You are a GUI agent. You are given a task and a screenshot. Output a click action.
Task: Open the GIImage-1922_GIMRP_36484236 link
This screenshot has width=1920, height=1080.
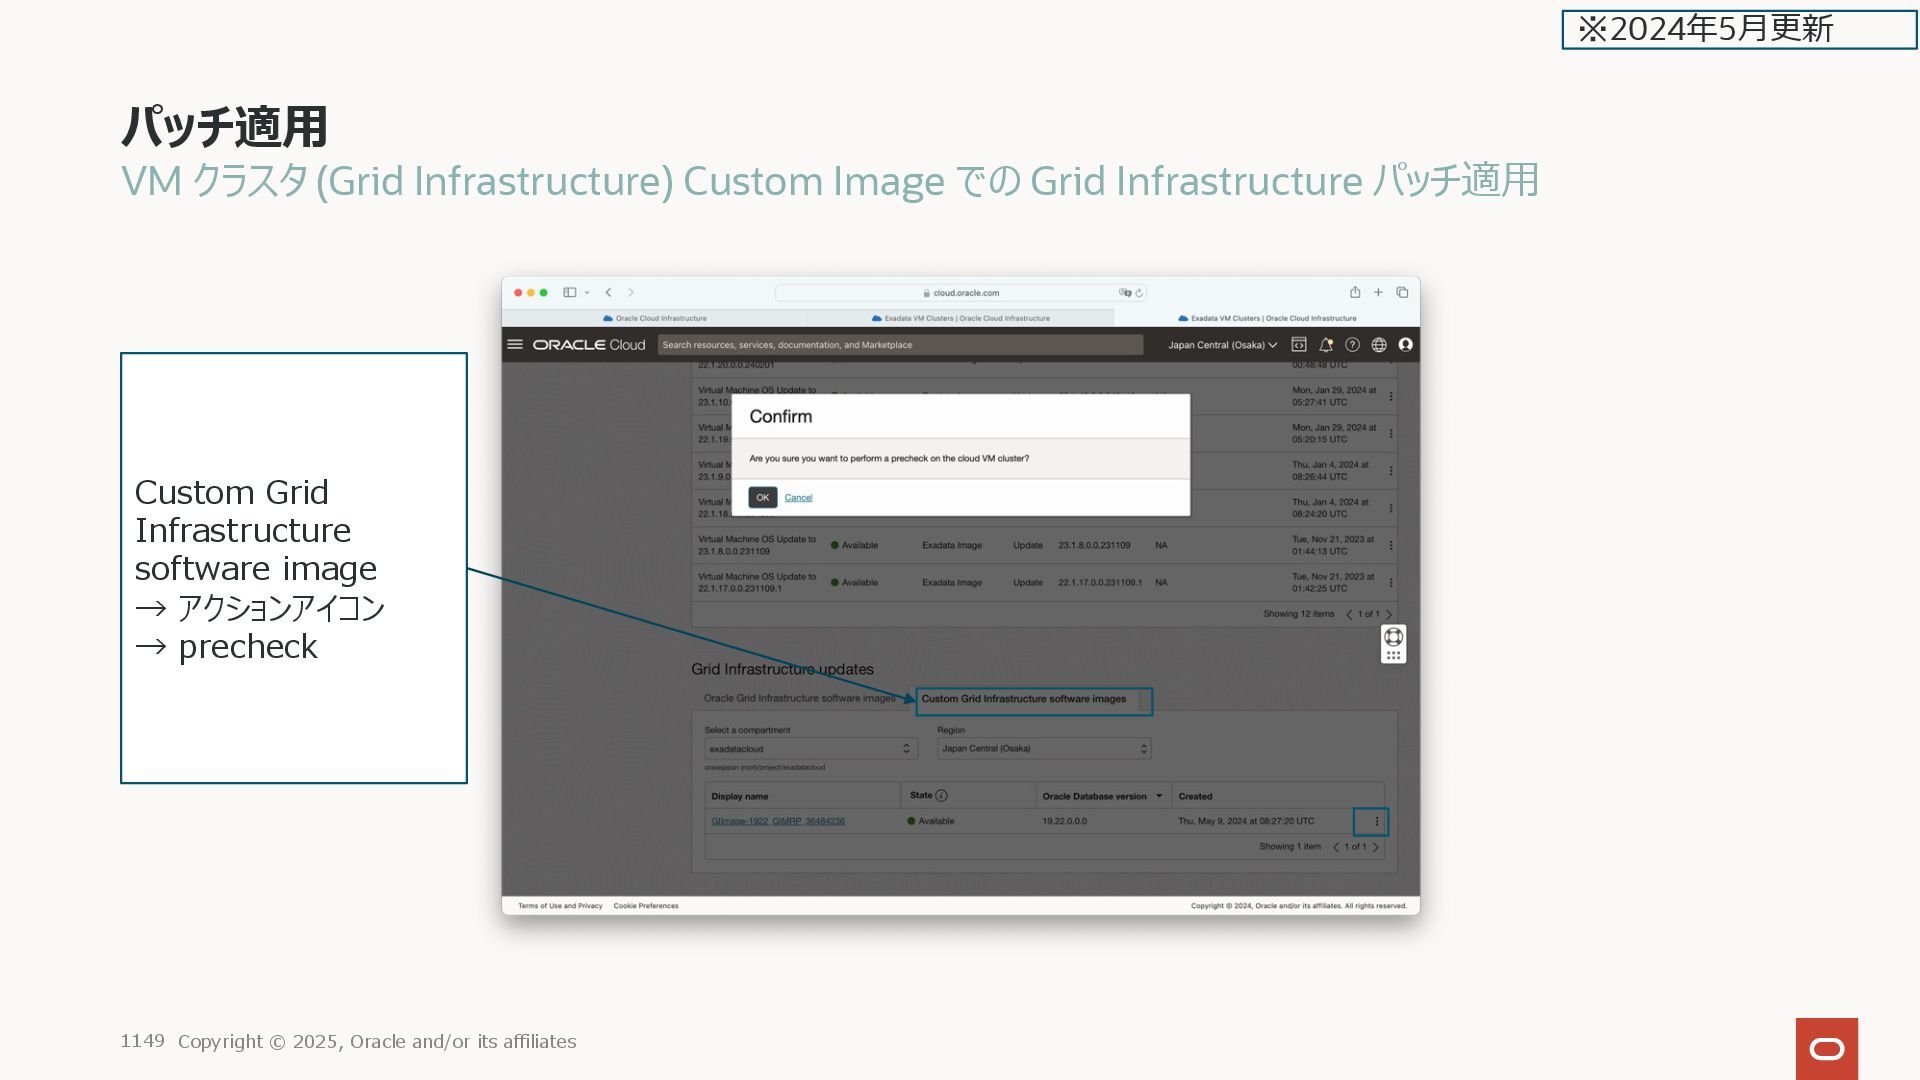coord(777,821)
